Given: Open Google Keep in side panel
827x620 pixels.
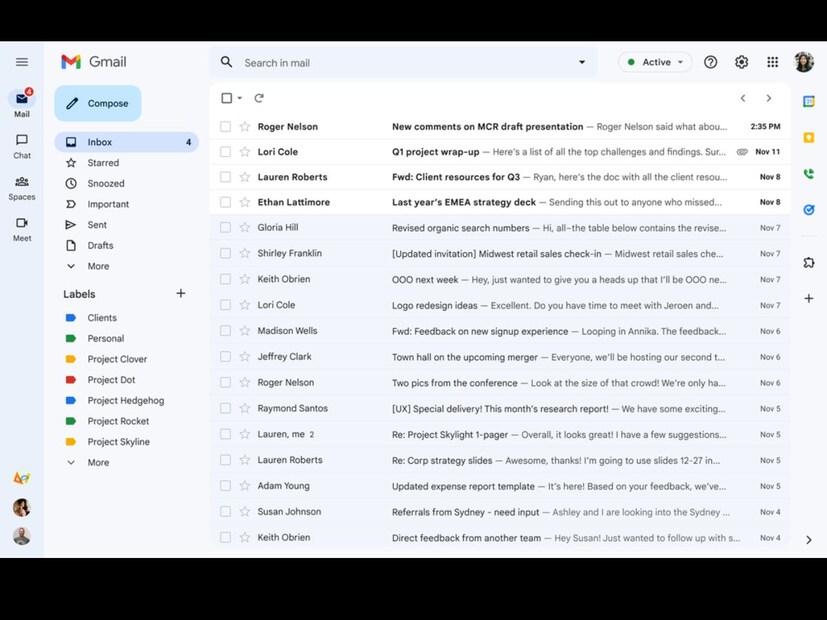Looking at the screenshot, I should [808, 137].
